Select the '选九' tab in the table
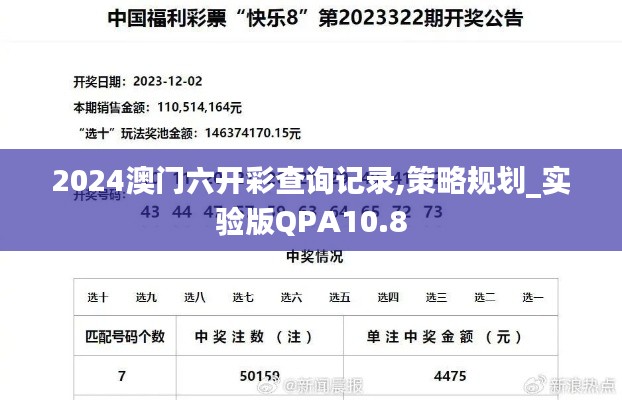This screenshot has width=622, height=400. click(146, 297)
